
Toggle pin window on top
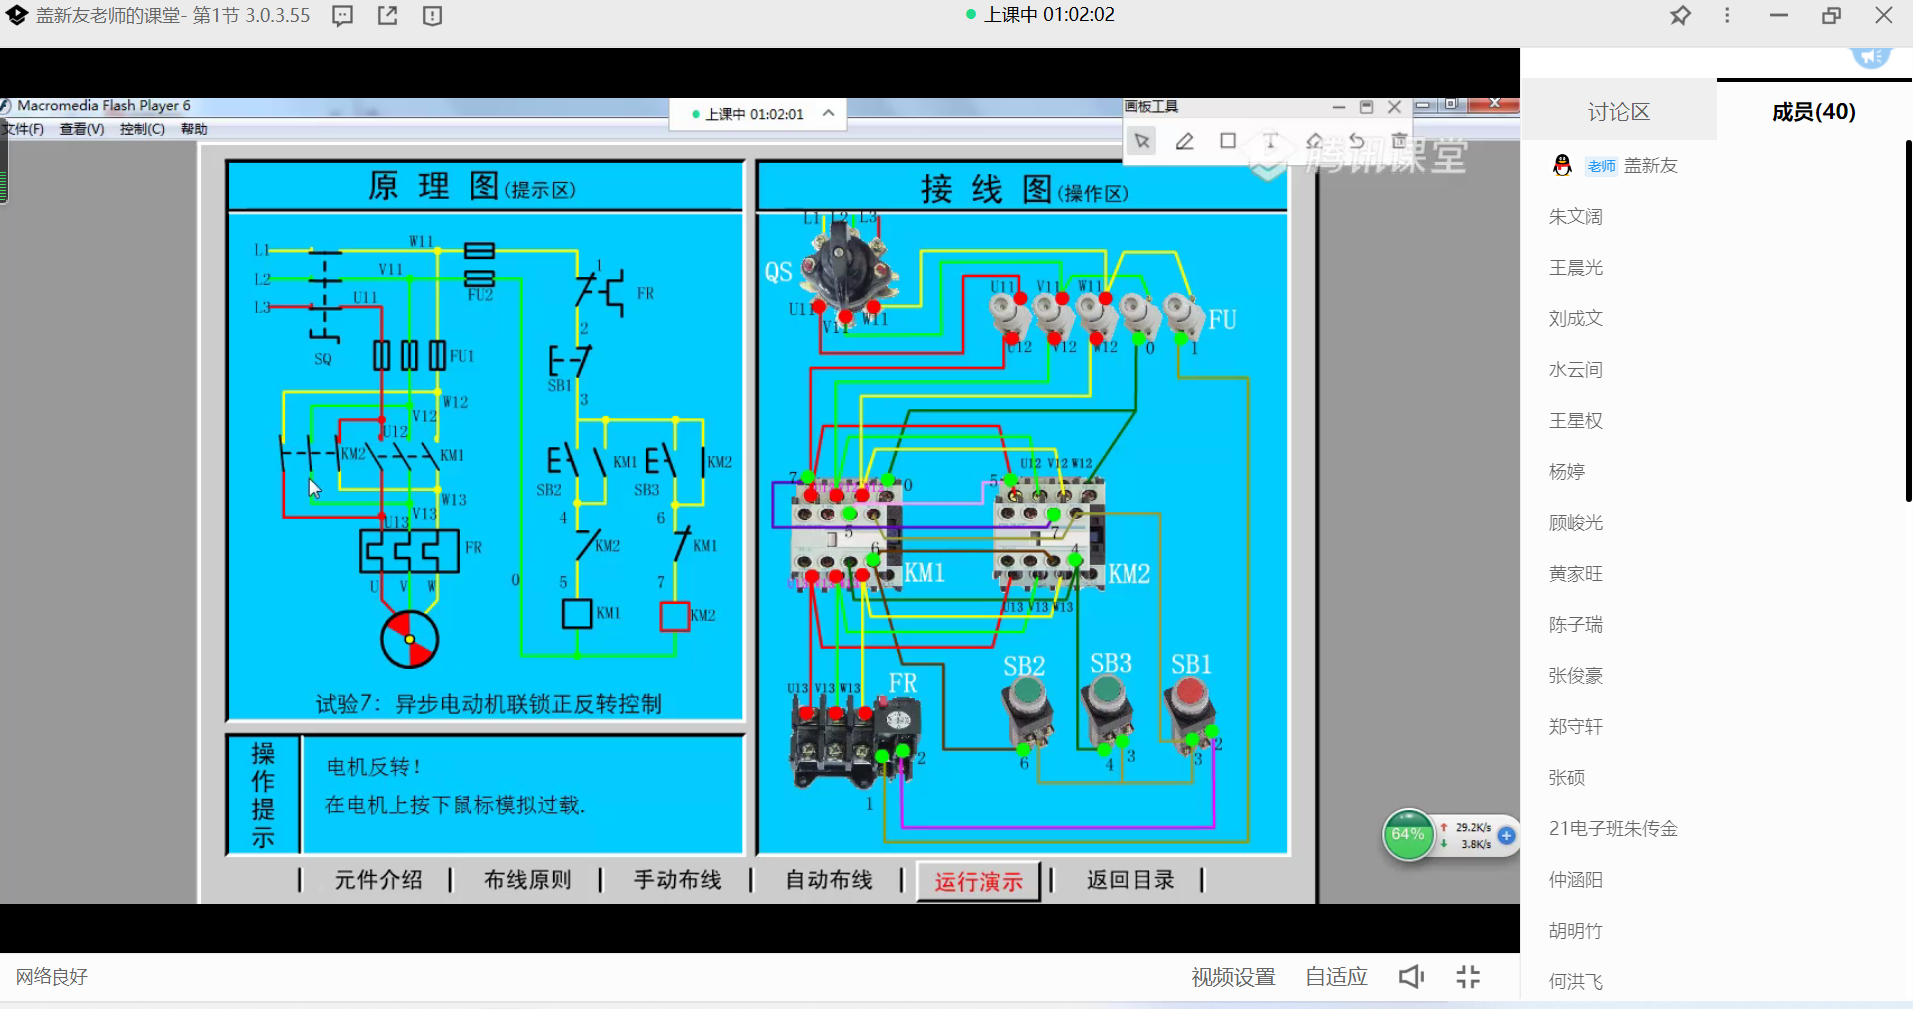1680,16
